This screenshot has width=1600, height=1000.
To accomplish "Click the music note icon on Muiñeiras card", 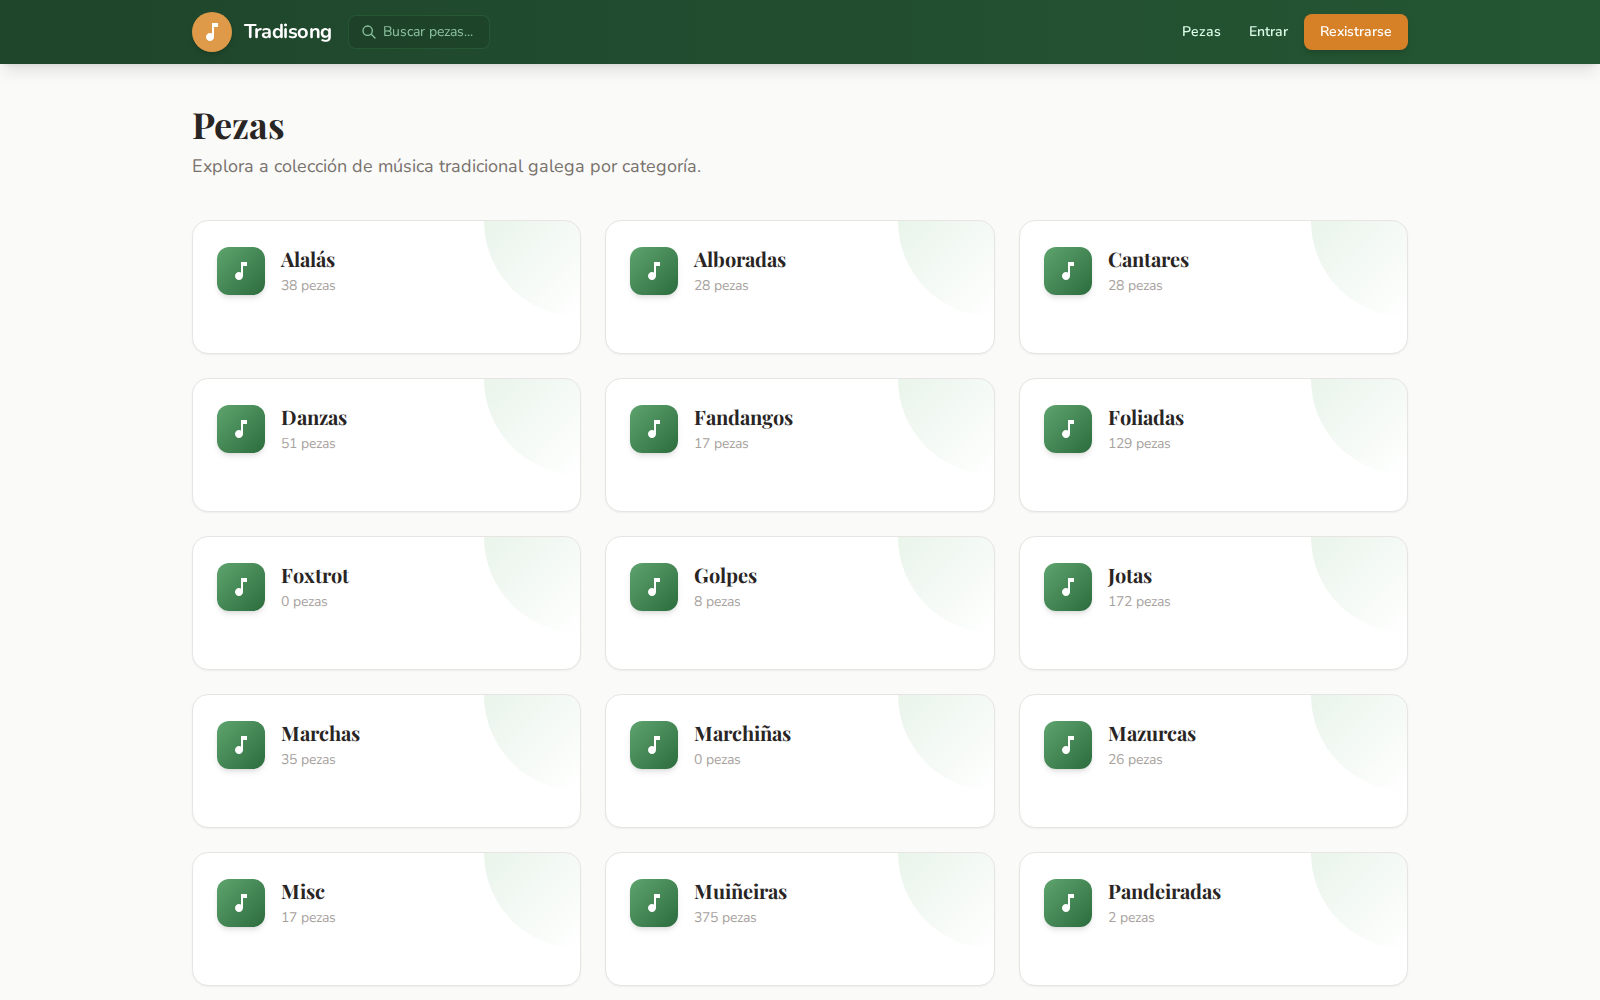I will click(653, 902).
